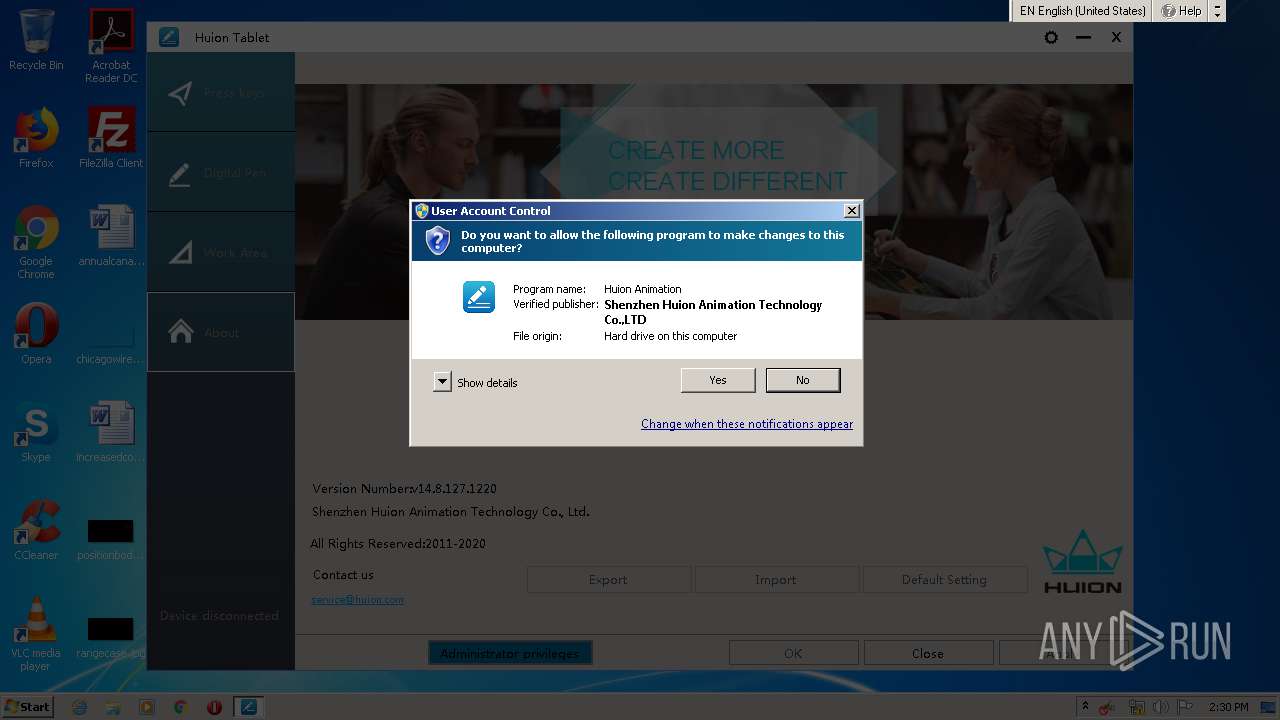This screenshot has width=1280, height=720.
Task: Click Huion Tablet taskbar button
Action: [248, 707]
